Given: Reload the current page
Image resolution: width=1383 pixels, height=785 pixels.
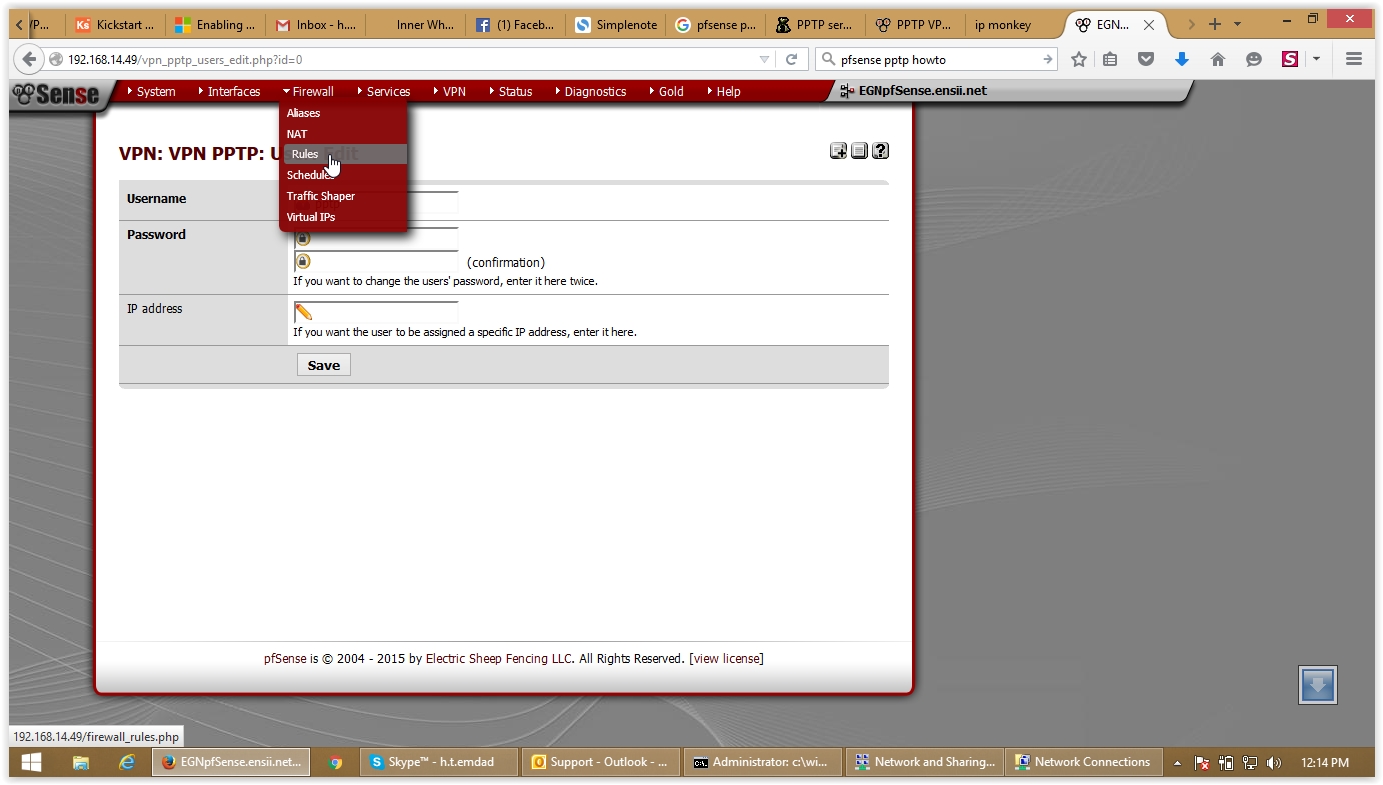Looking at the screenshot, I should (x=791, y=59).
